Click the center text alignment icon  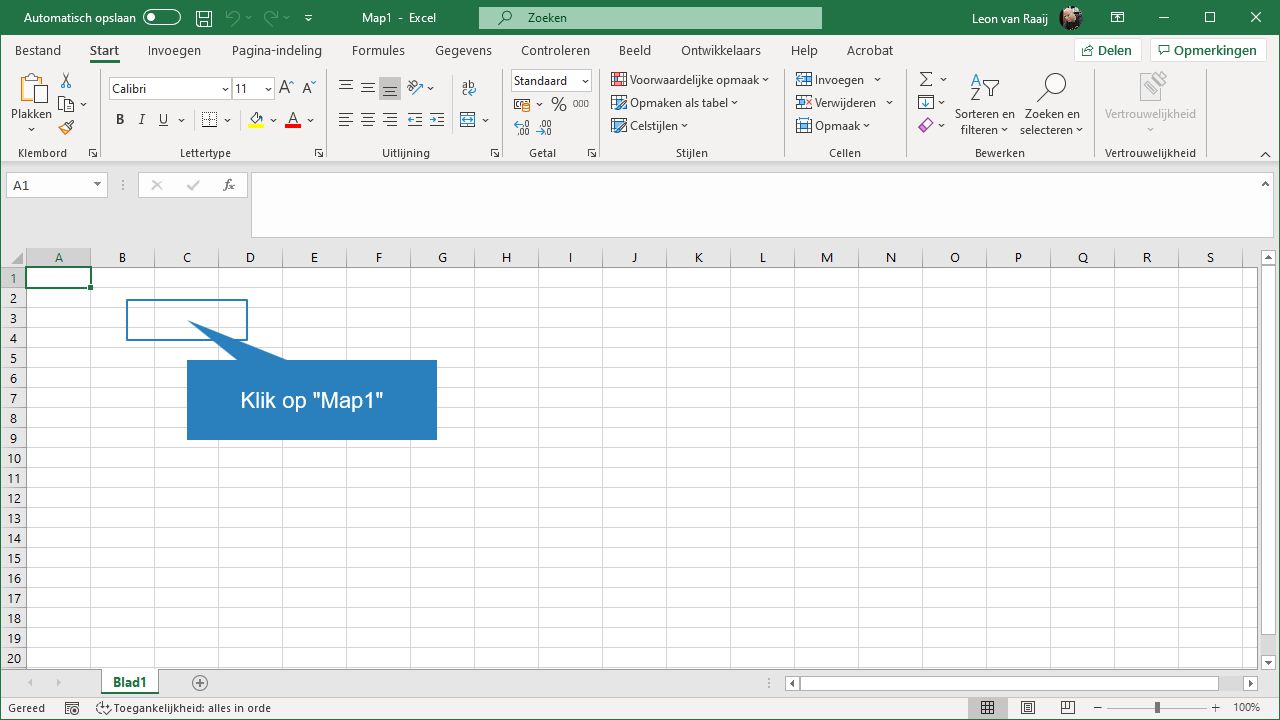coord(367,121)
